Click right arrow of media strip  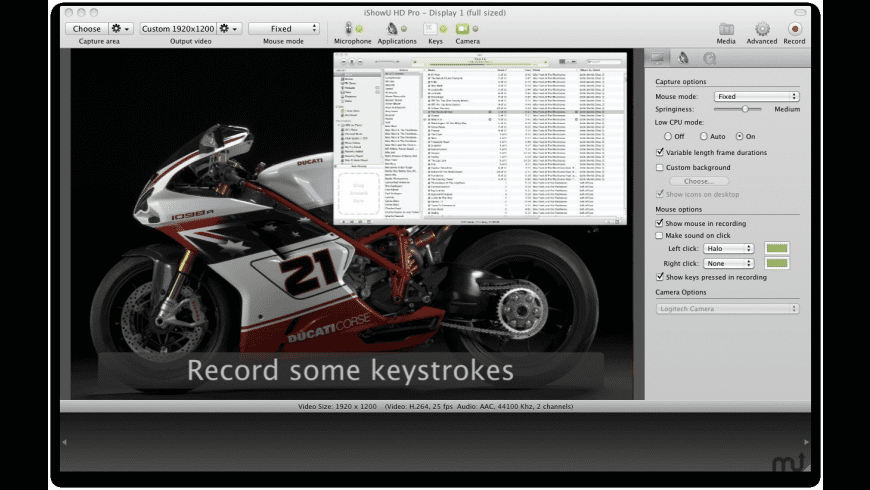[x=806, y=442]
